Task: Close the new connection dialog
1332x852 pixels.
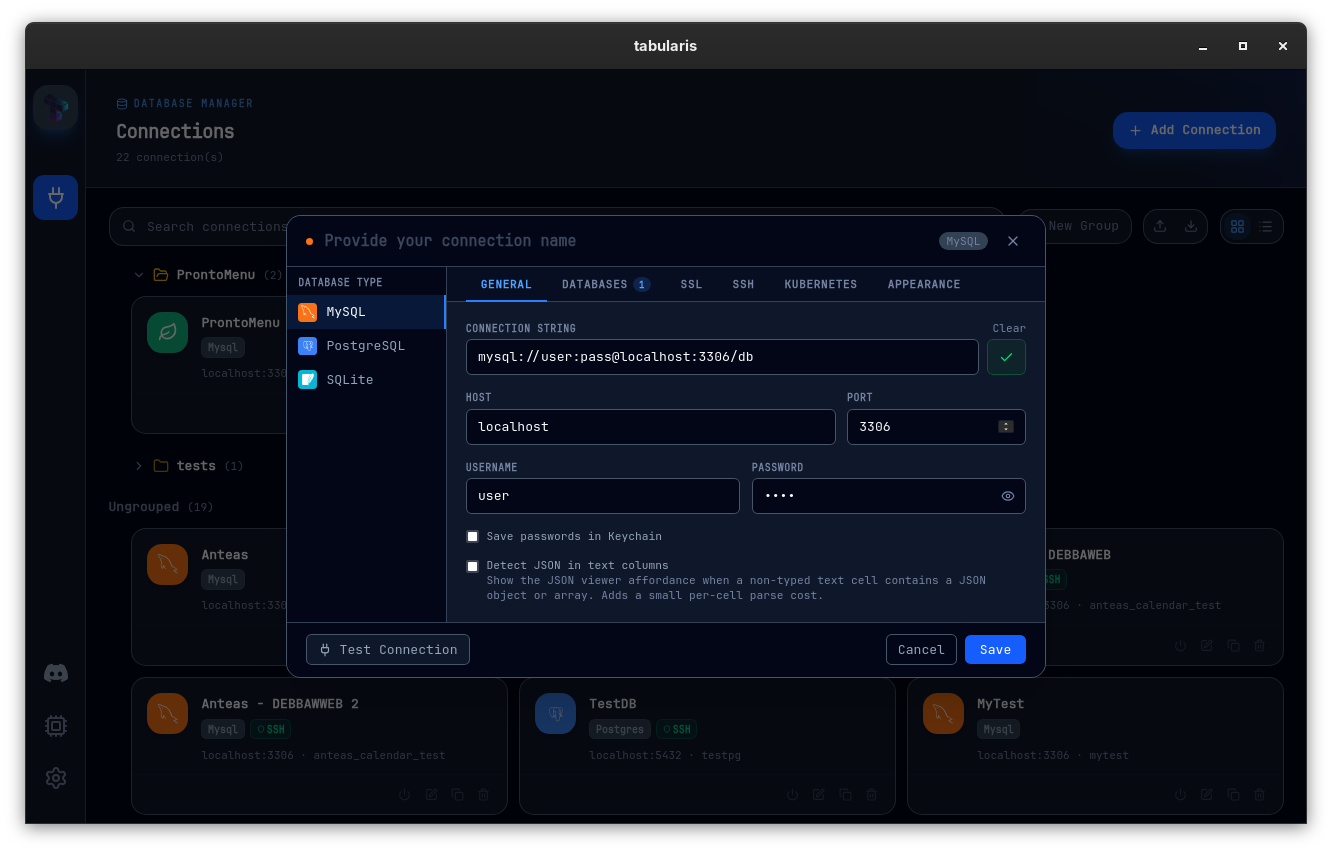Action: [1013, 241]
